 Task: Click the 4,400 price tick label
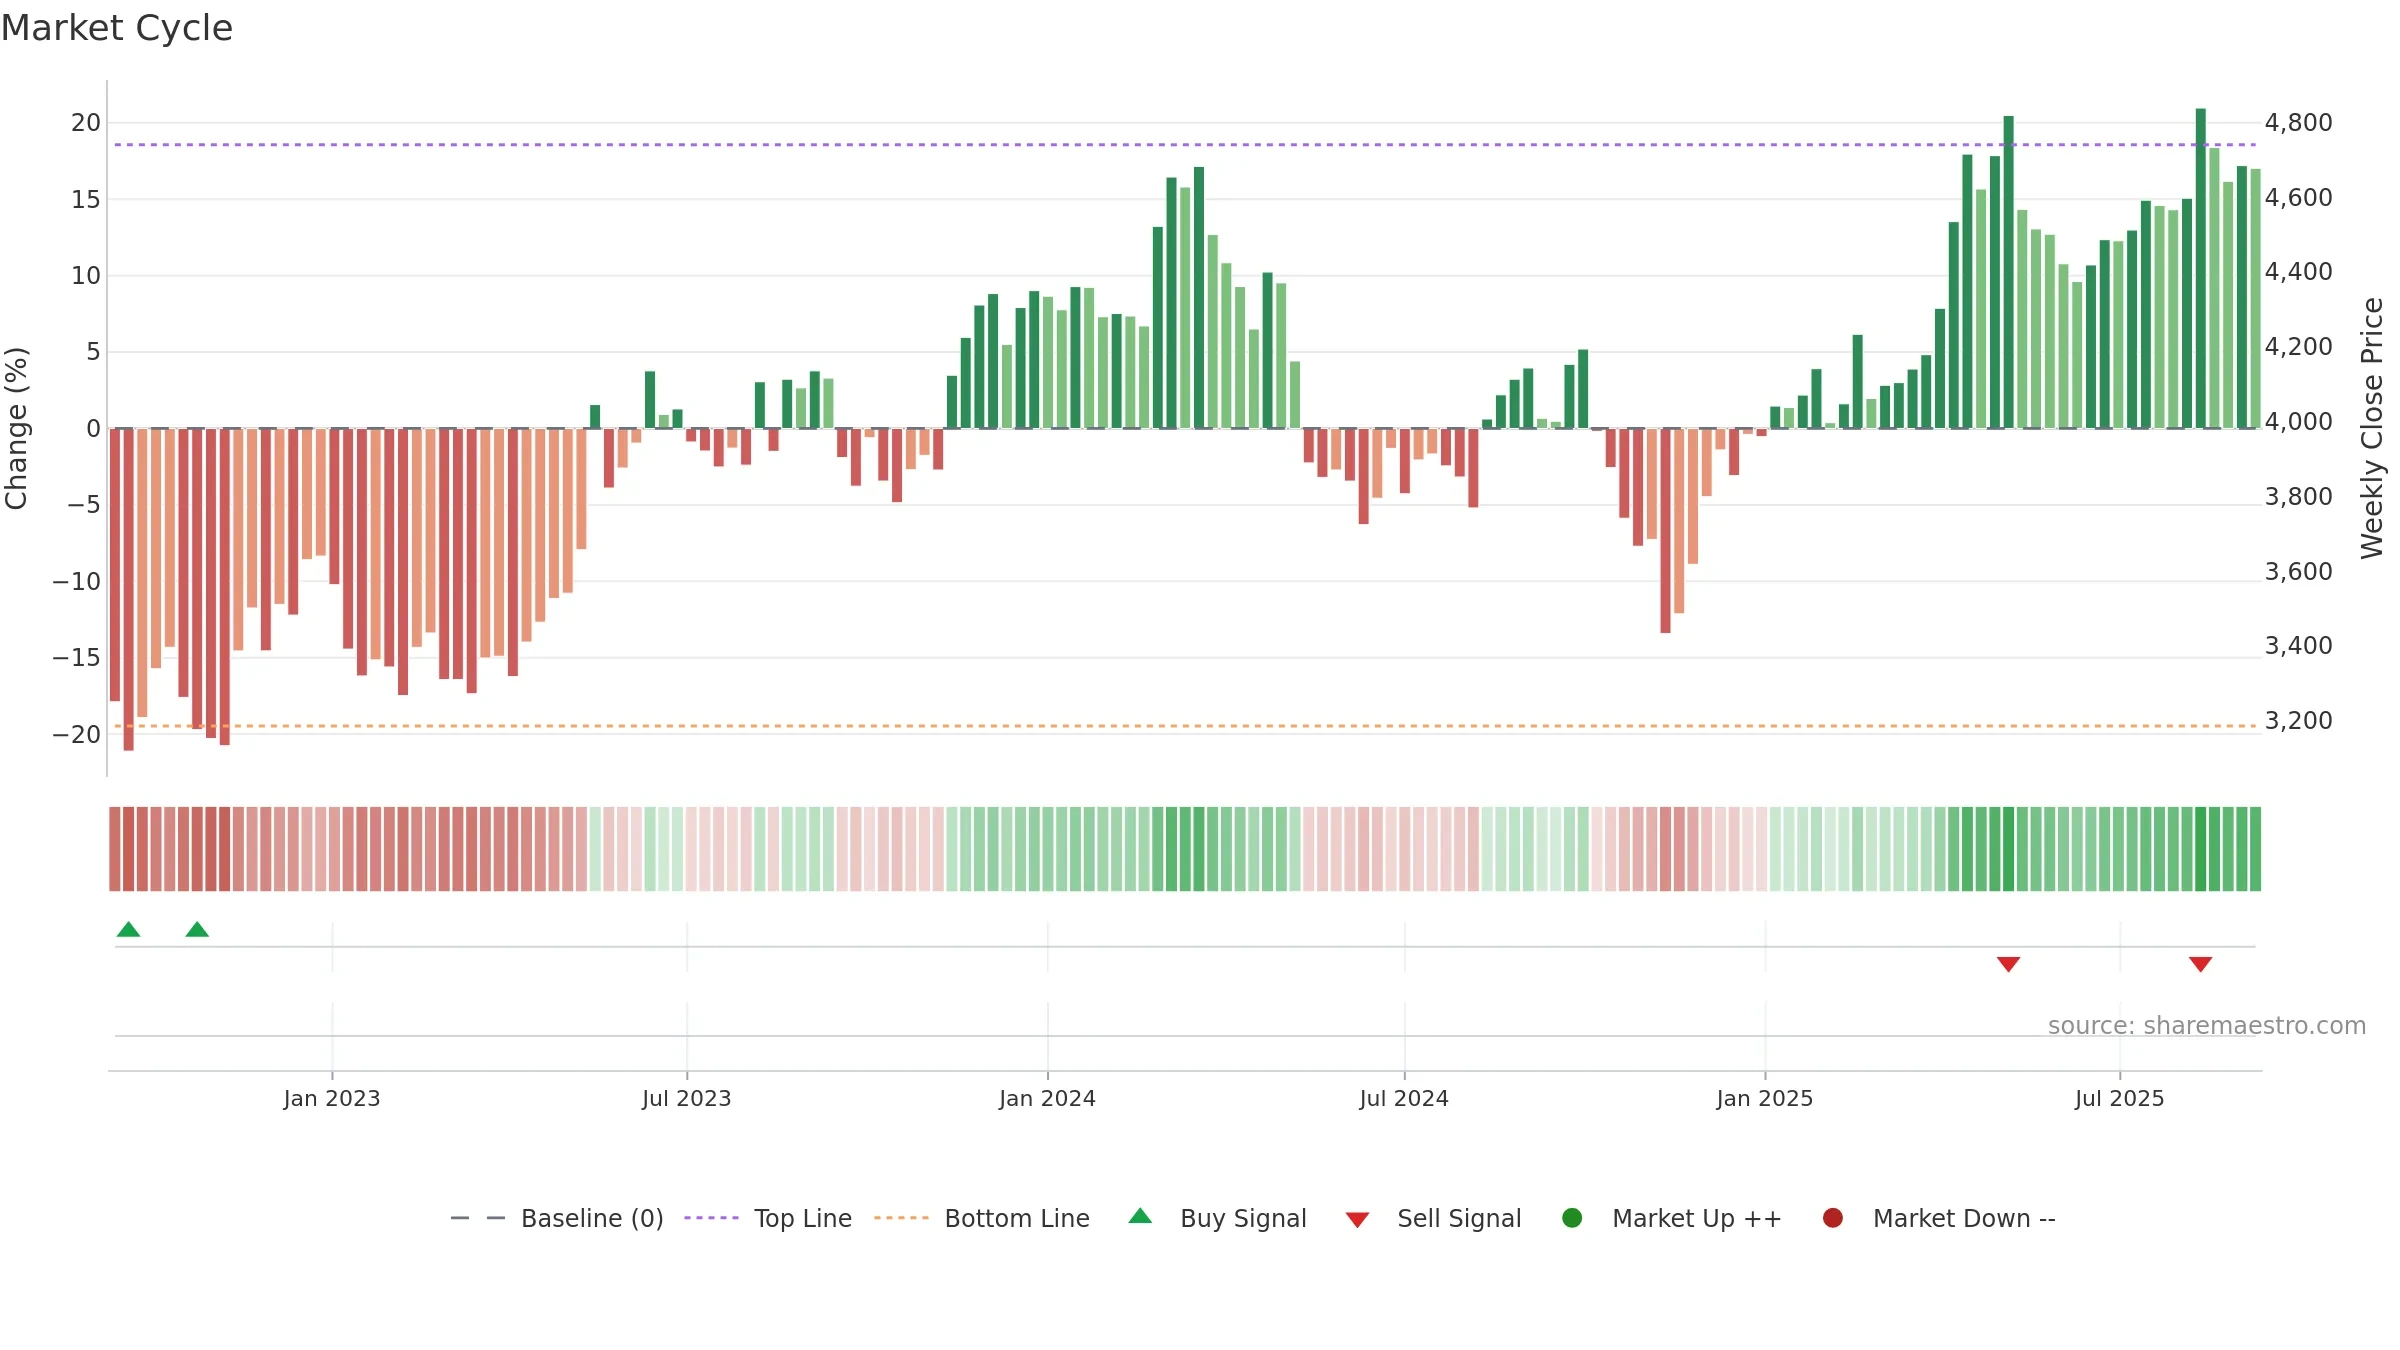2298,271
